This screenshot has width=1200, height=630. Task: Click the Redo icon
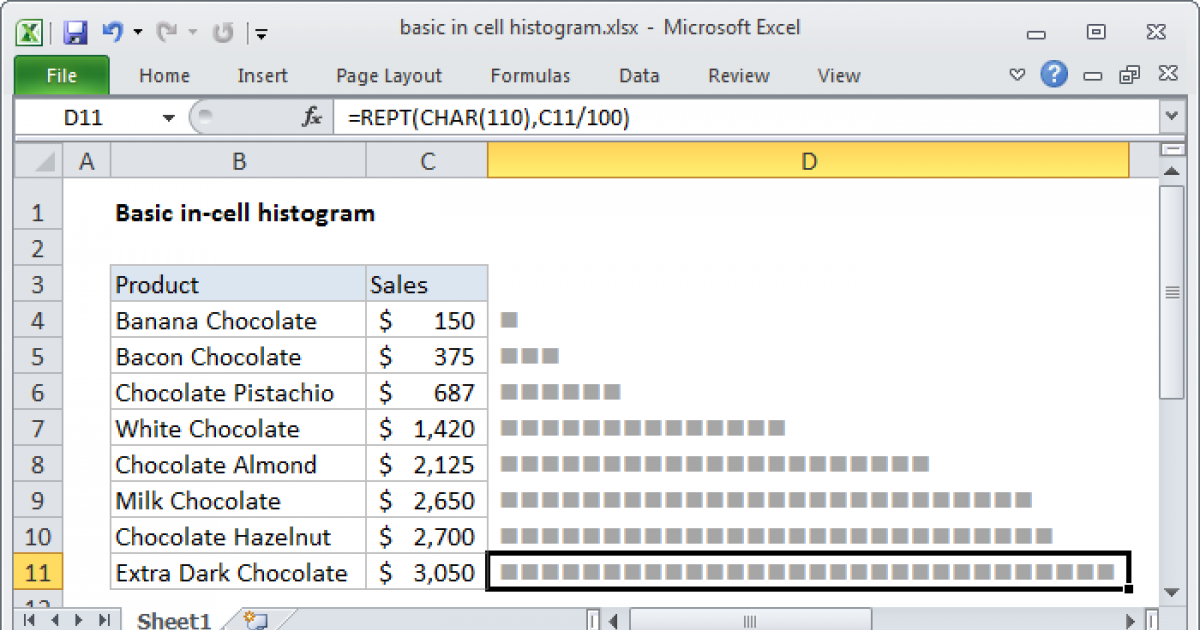coord(166,31)
